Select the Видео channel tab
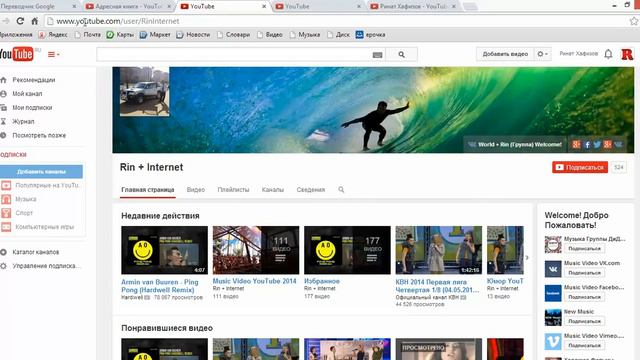 click(196, 190)
